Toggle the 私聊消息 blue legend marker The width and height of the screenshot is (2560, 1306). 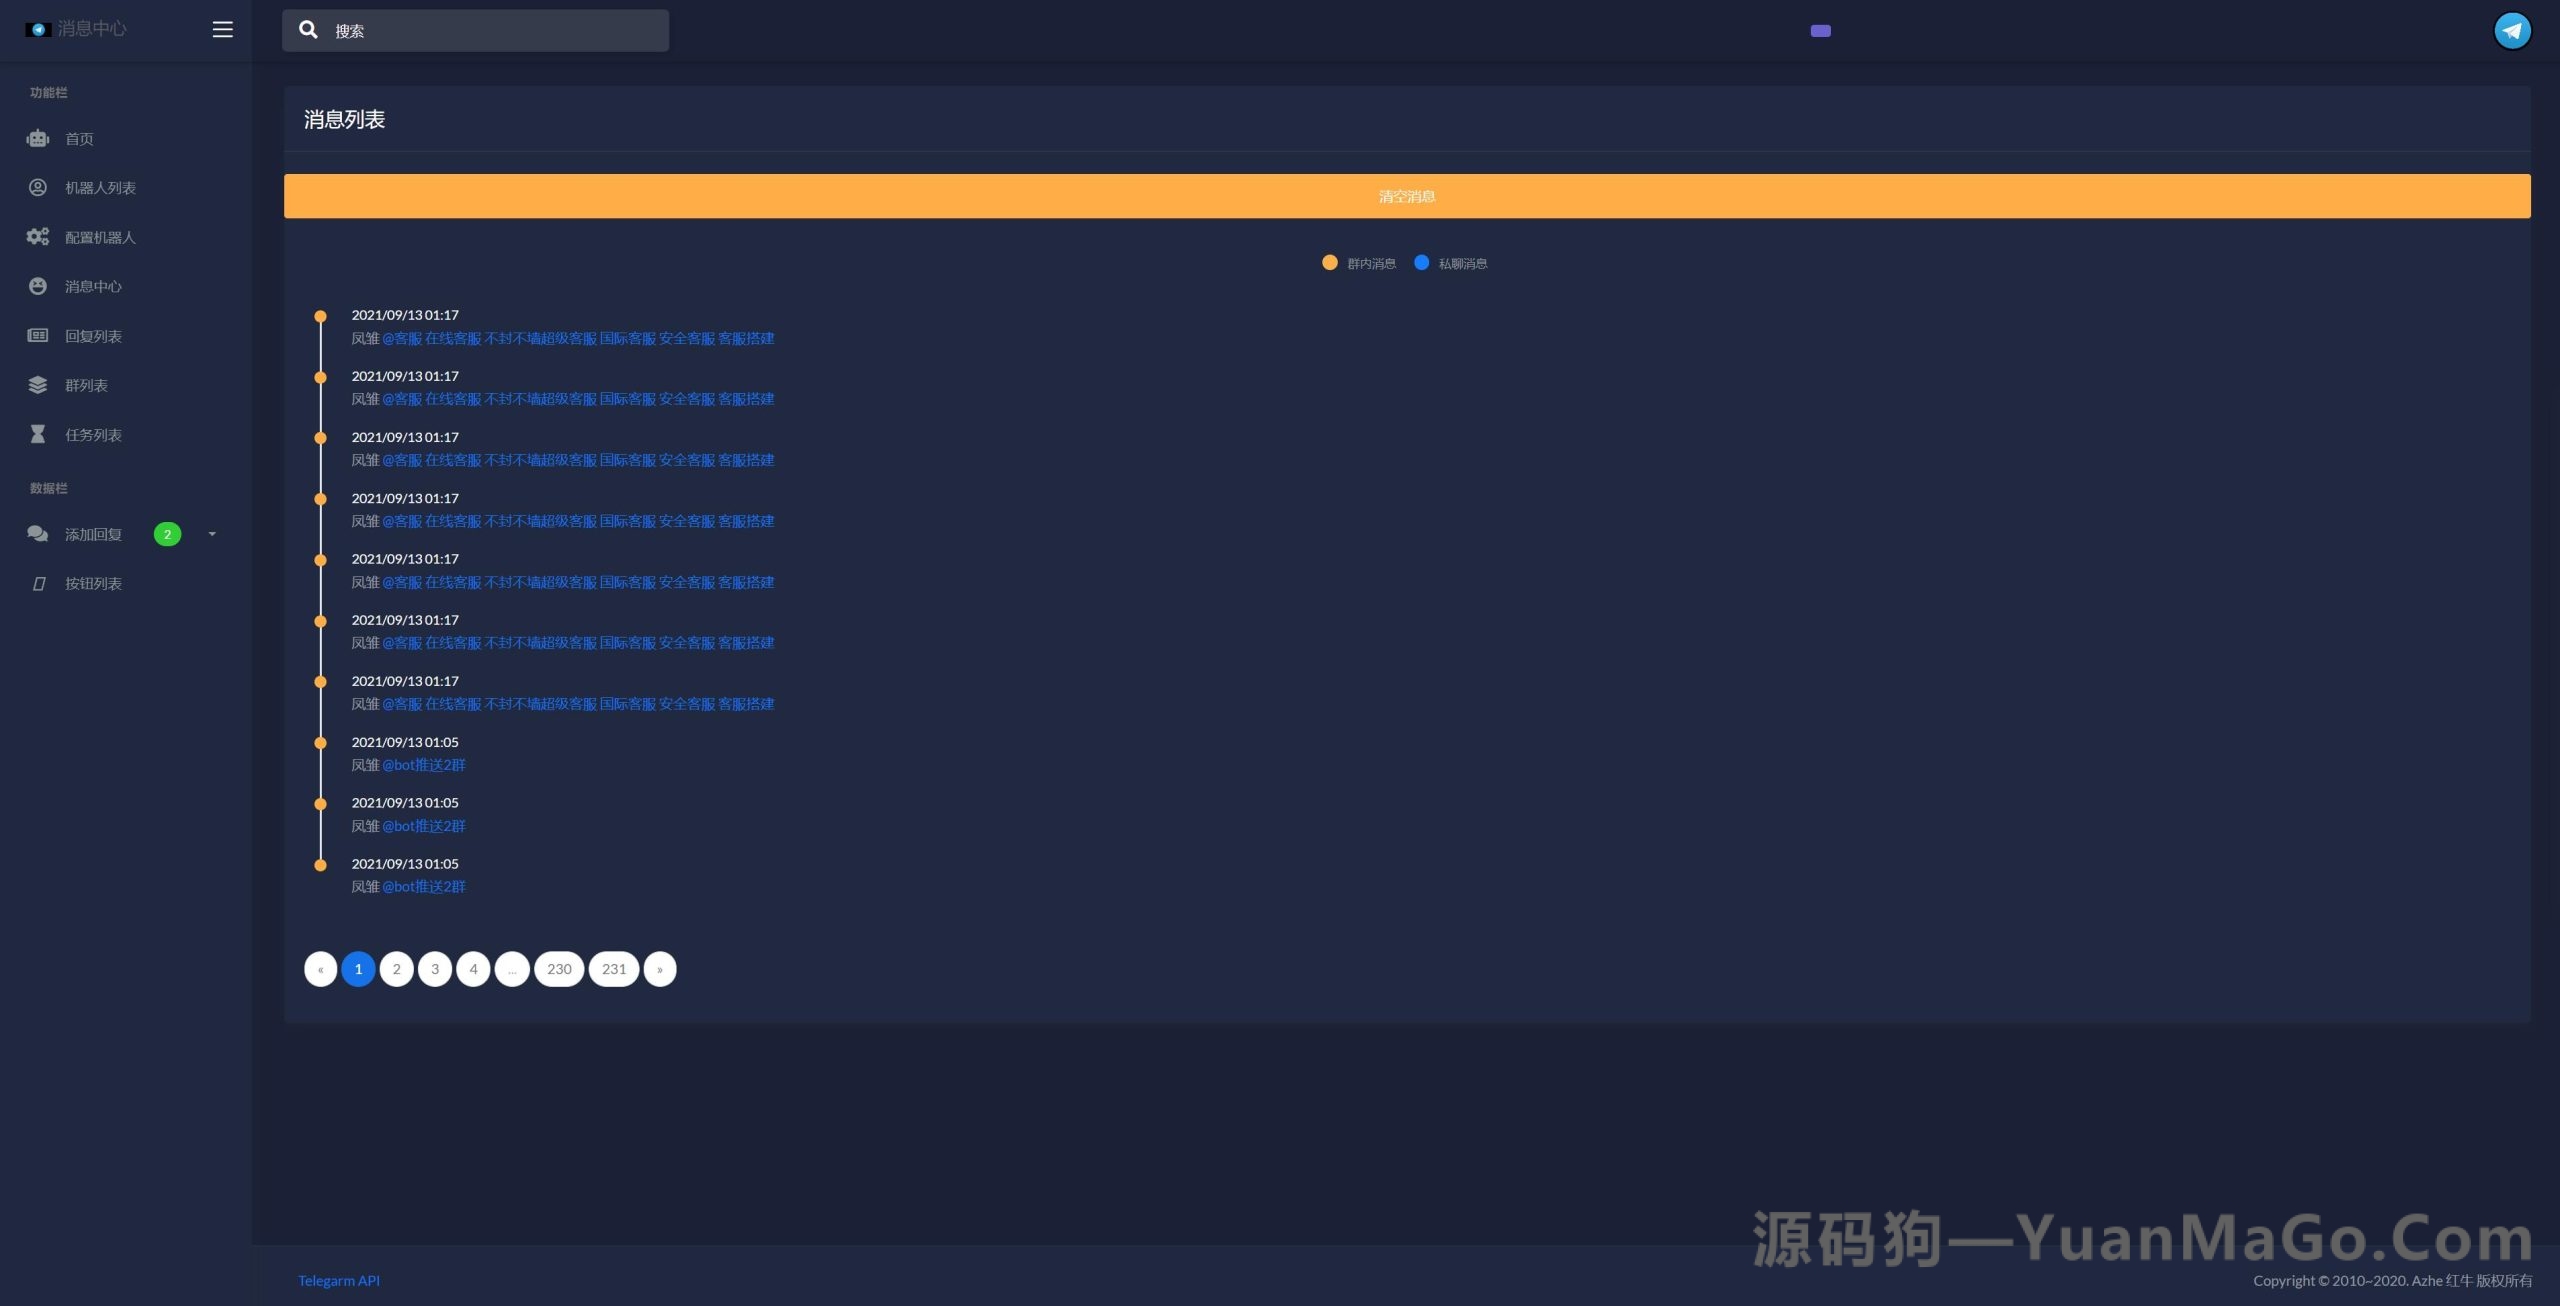pos(1421,262)
